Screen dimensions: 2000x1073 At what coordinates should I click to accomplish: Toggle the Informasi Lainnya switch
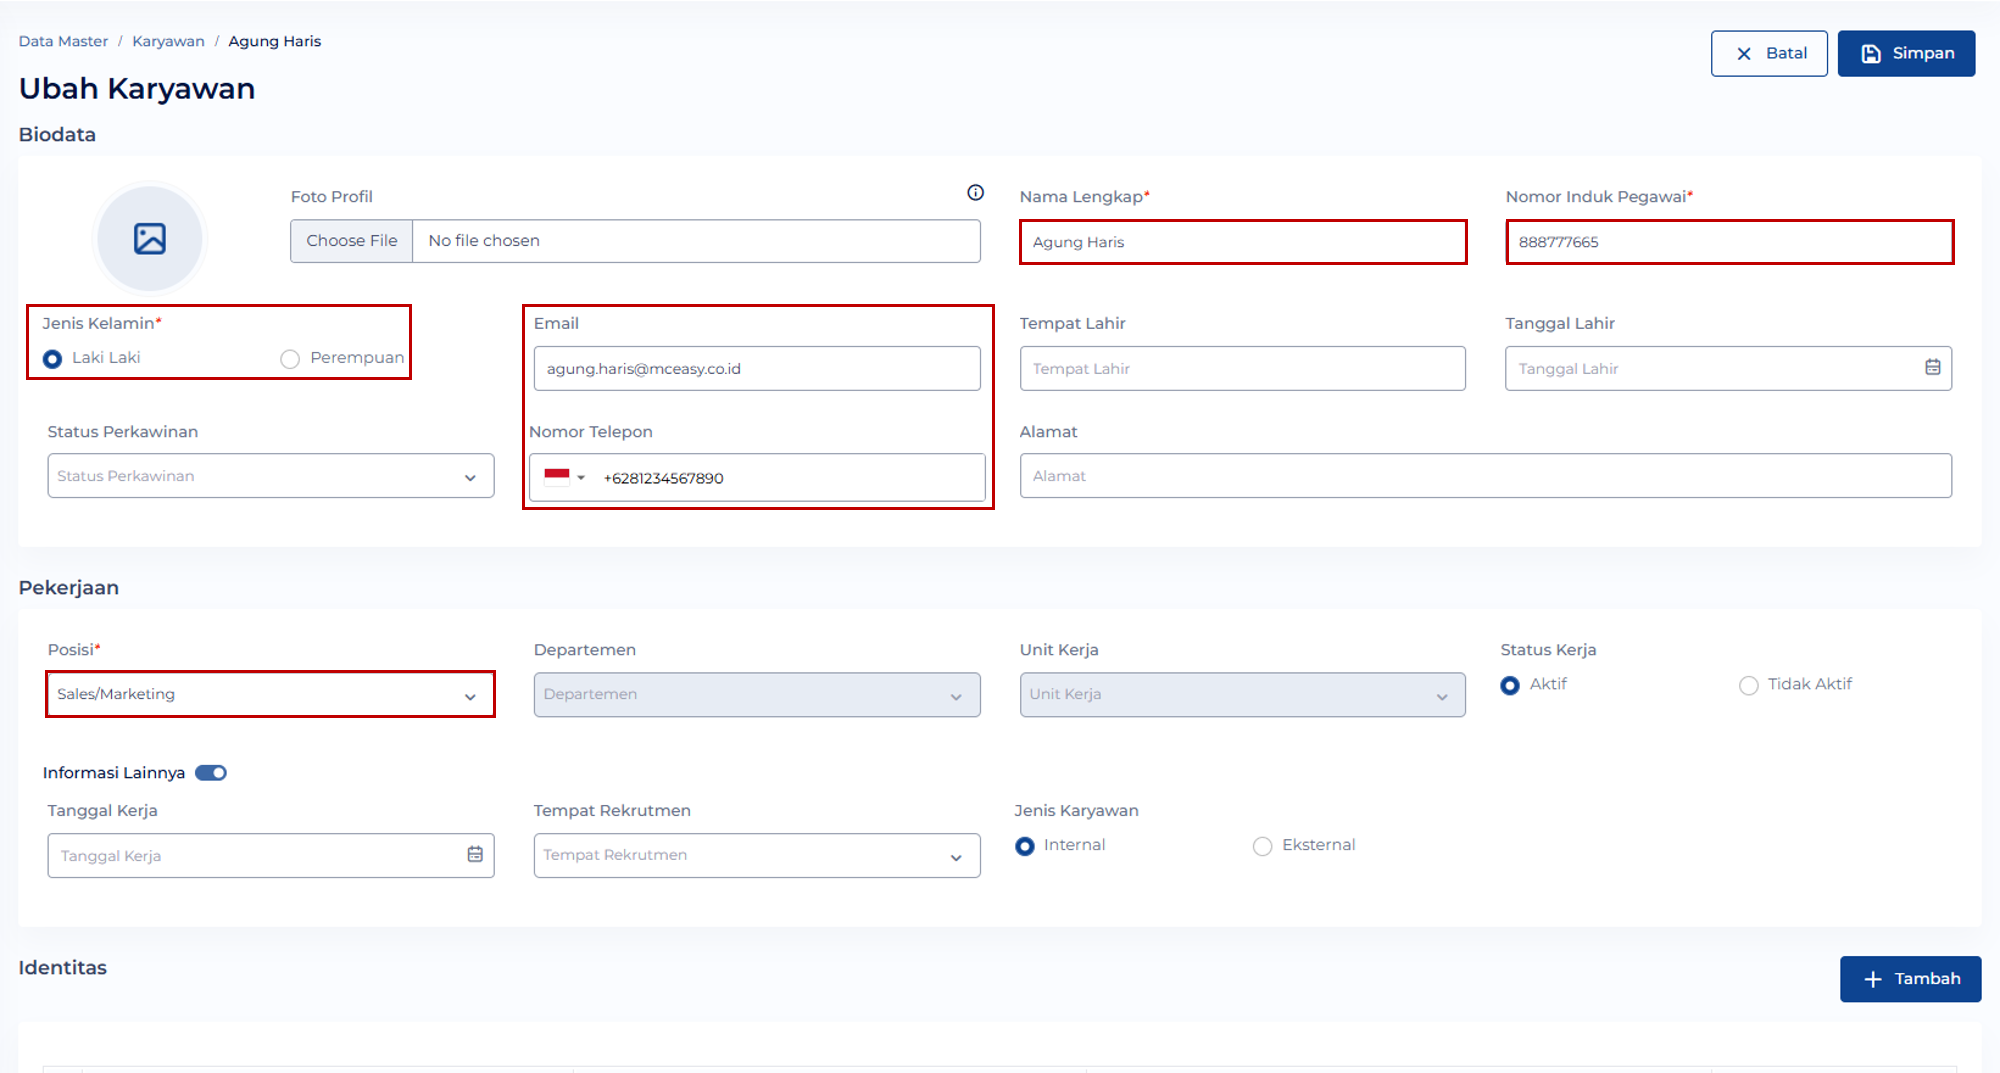pos(211,773)
